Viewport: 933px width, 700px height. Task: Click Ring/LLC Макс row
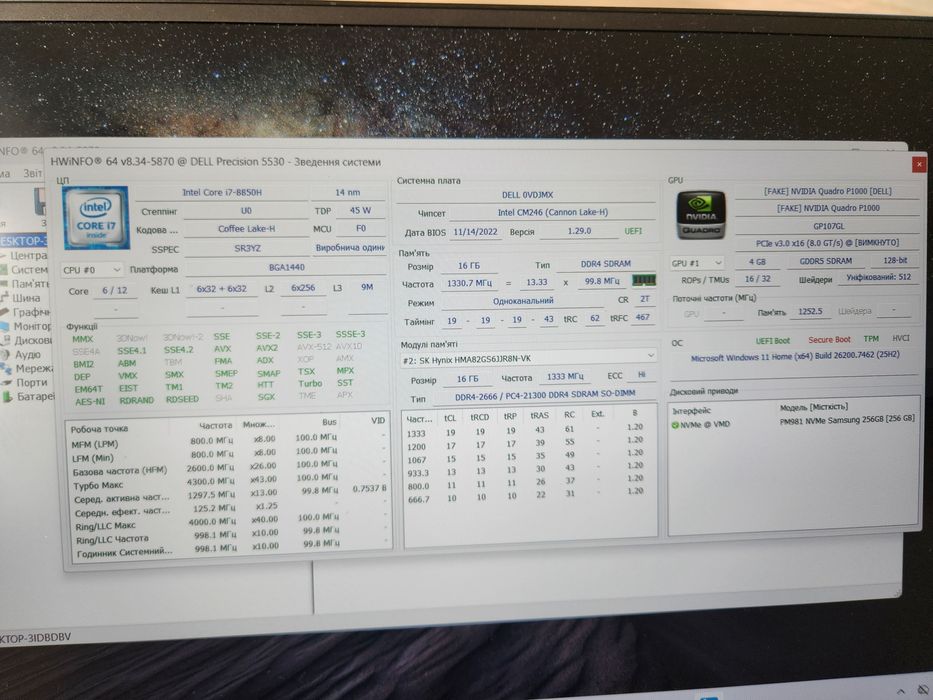tap(228, 523)
